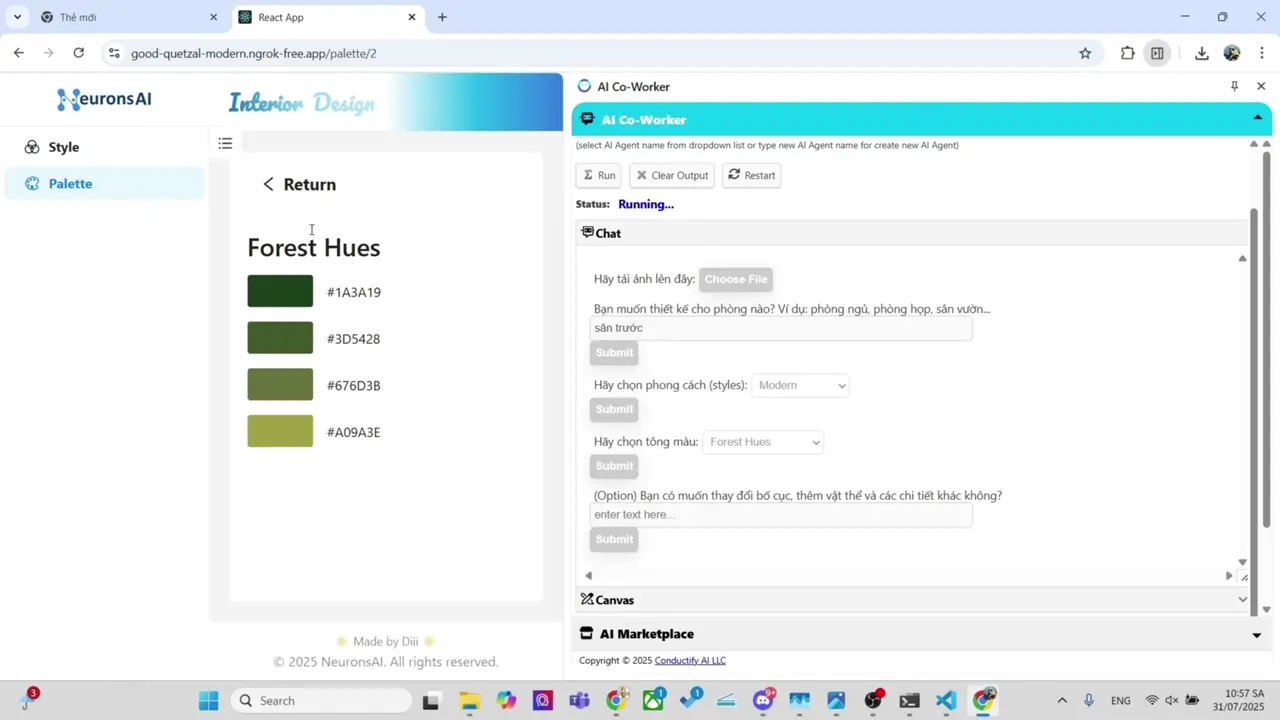Image resolution: width=1280 pixels, height=720 pixels.
Task: Click the #676D3B color swatch
Action: coord(280,384)
